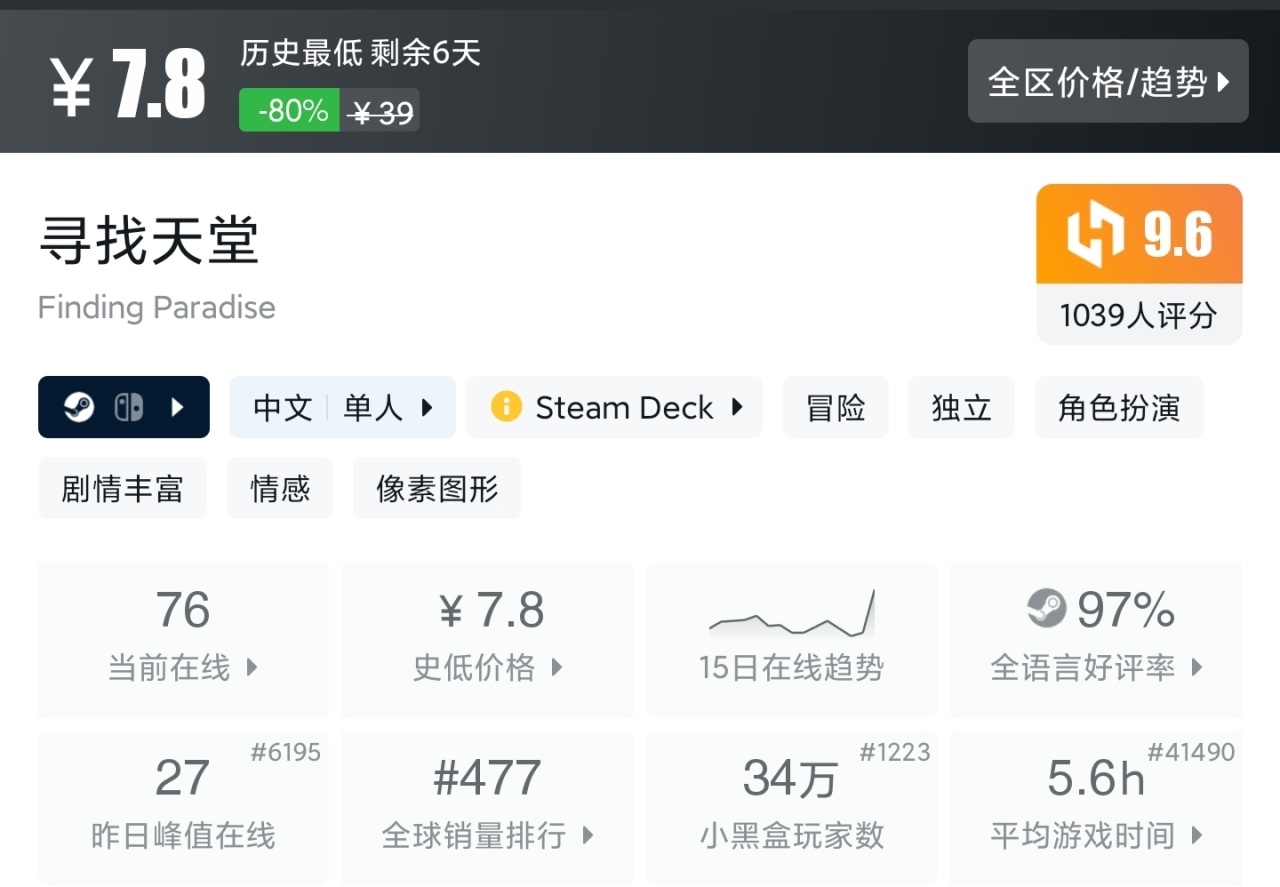The image size is (1280, 887).
Task: Open the 15-day online trend chart
Action: [791, 616]
